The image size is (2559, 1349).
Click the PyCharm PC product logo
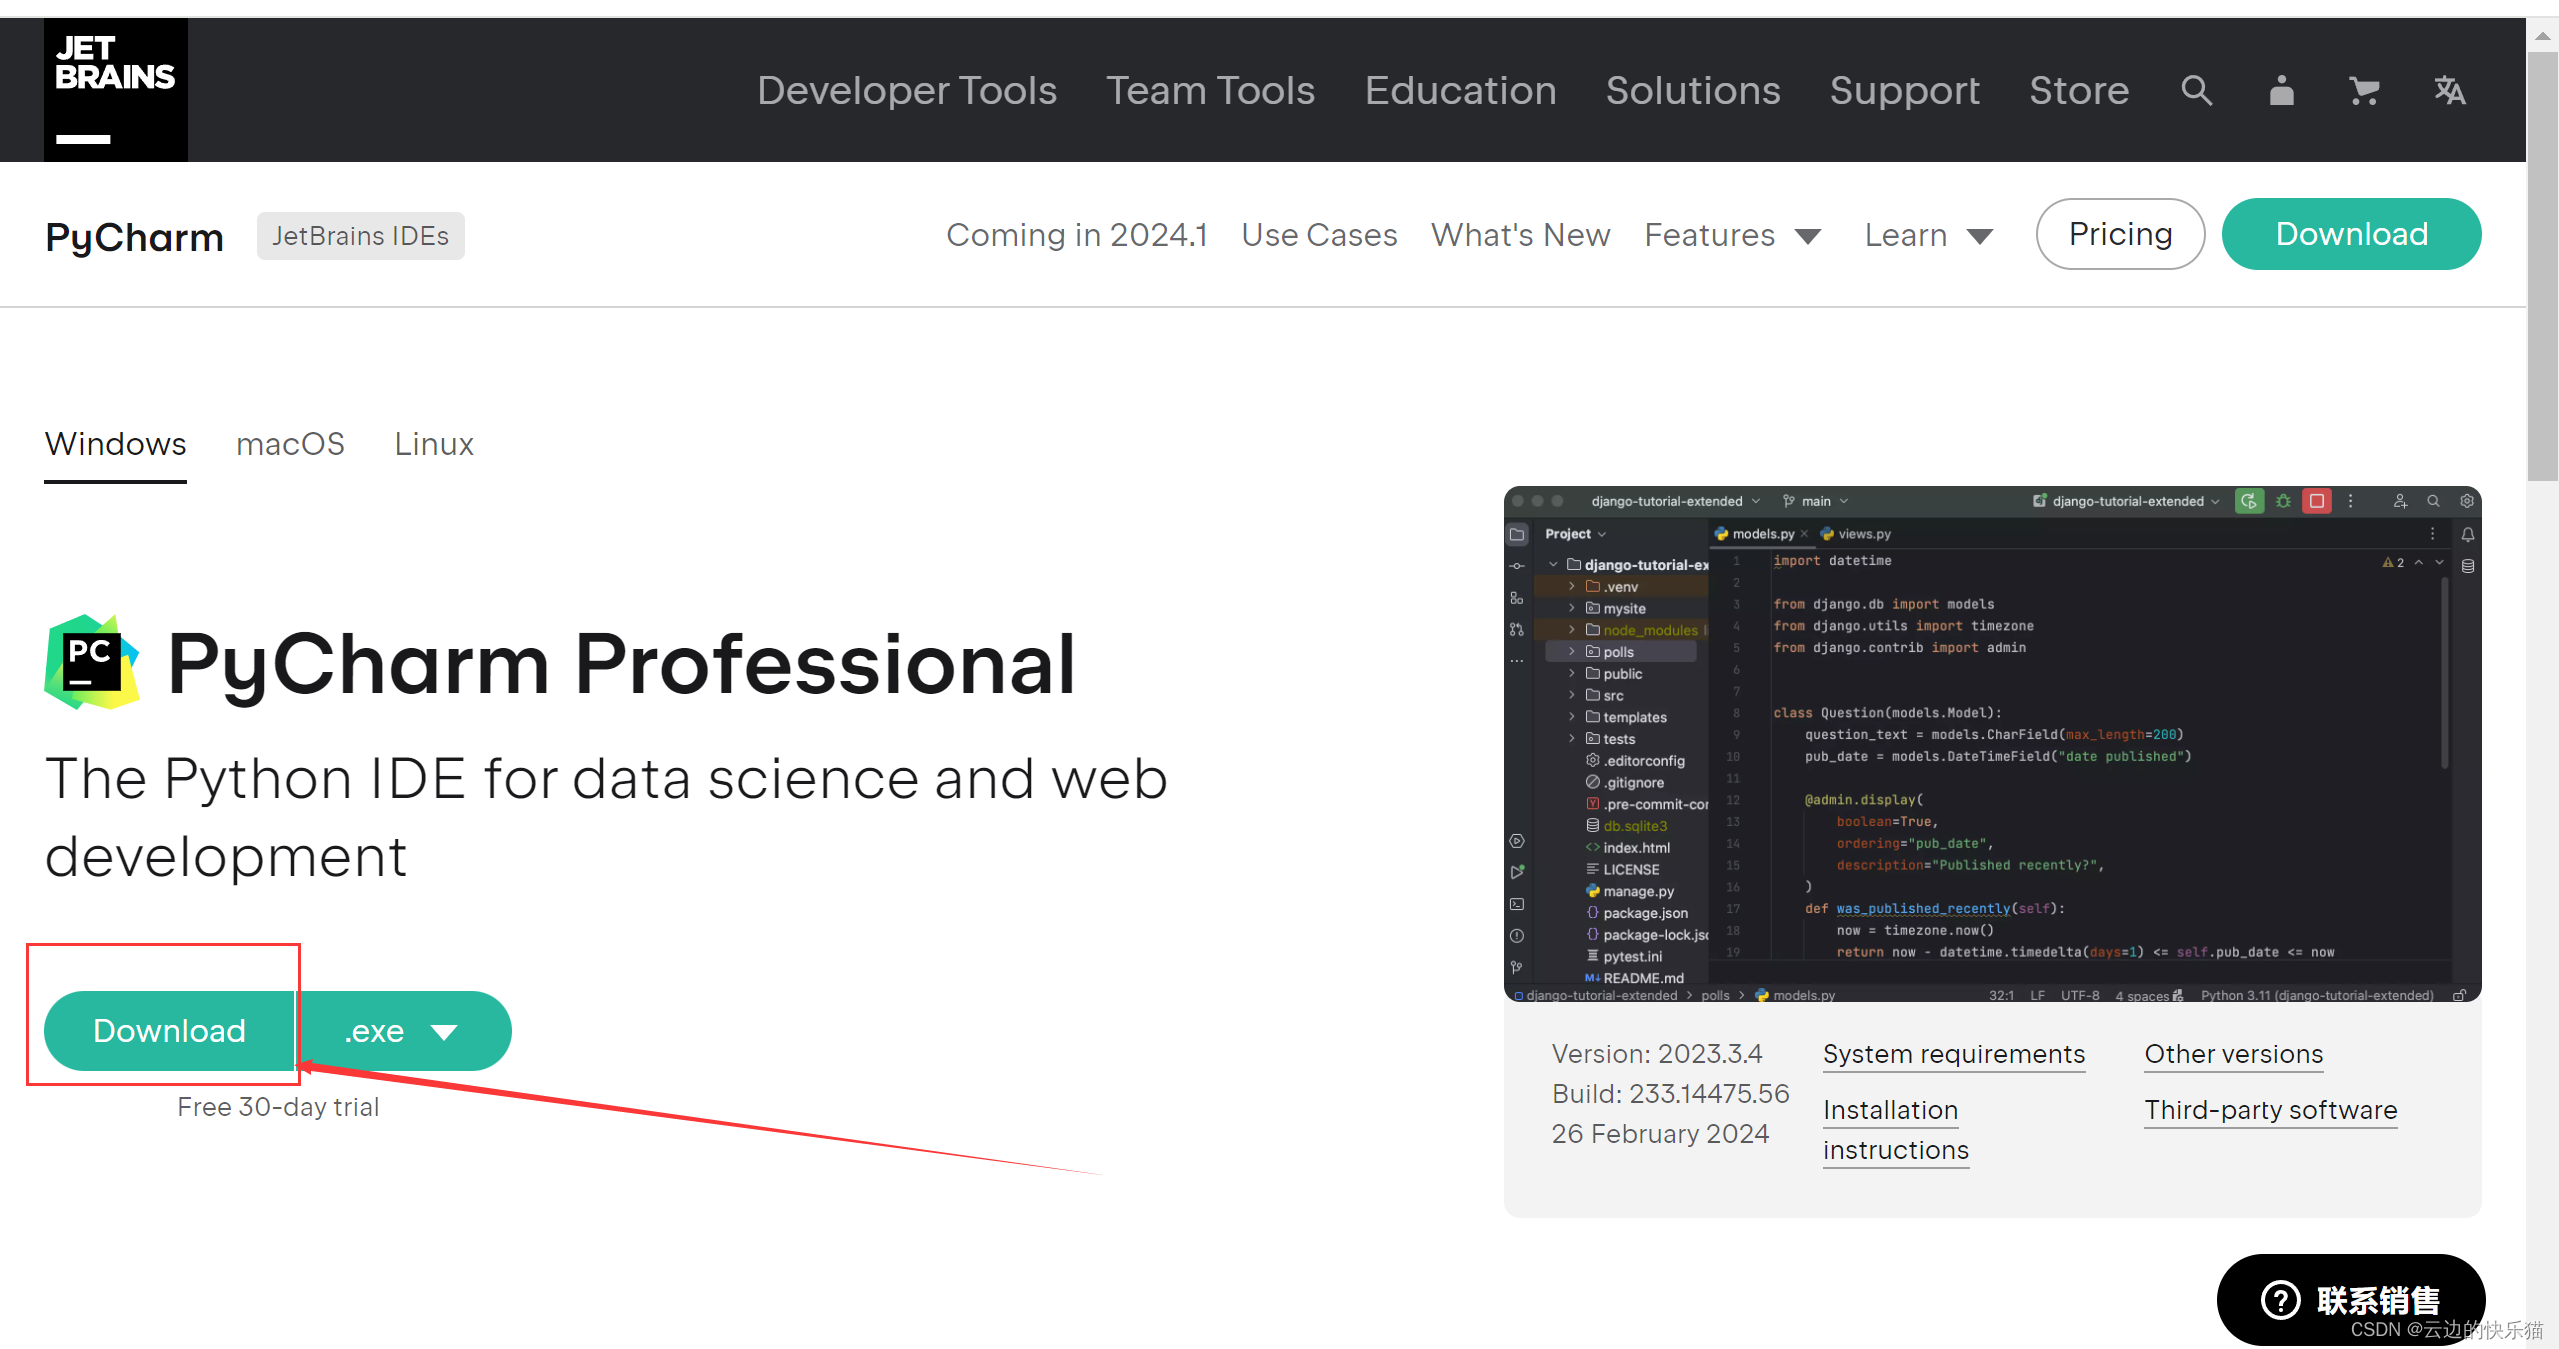(x=92, y=663)
